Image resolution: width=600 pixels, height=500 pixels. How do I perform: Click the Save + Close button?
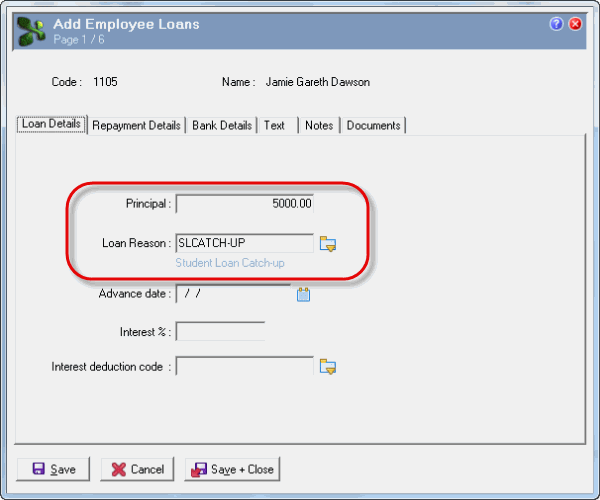(232, 469)
